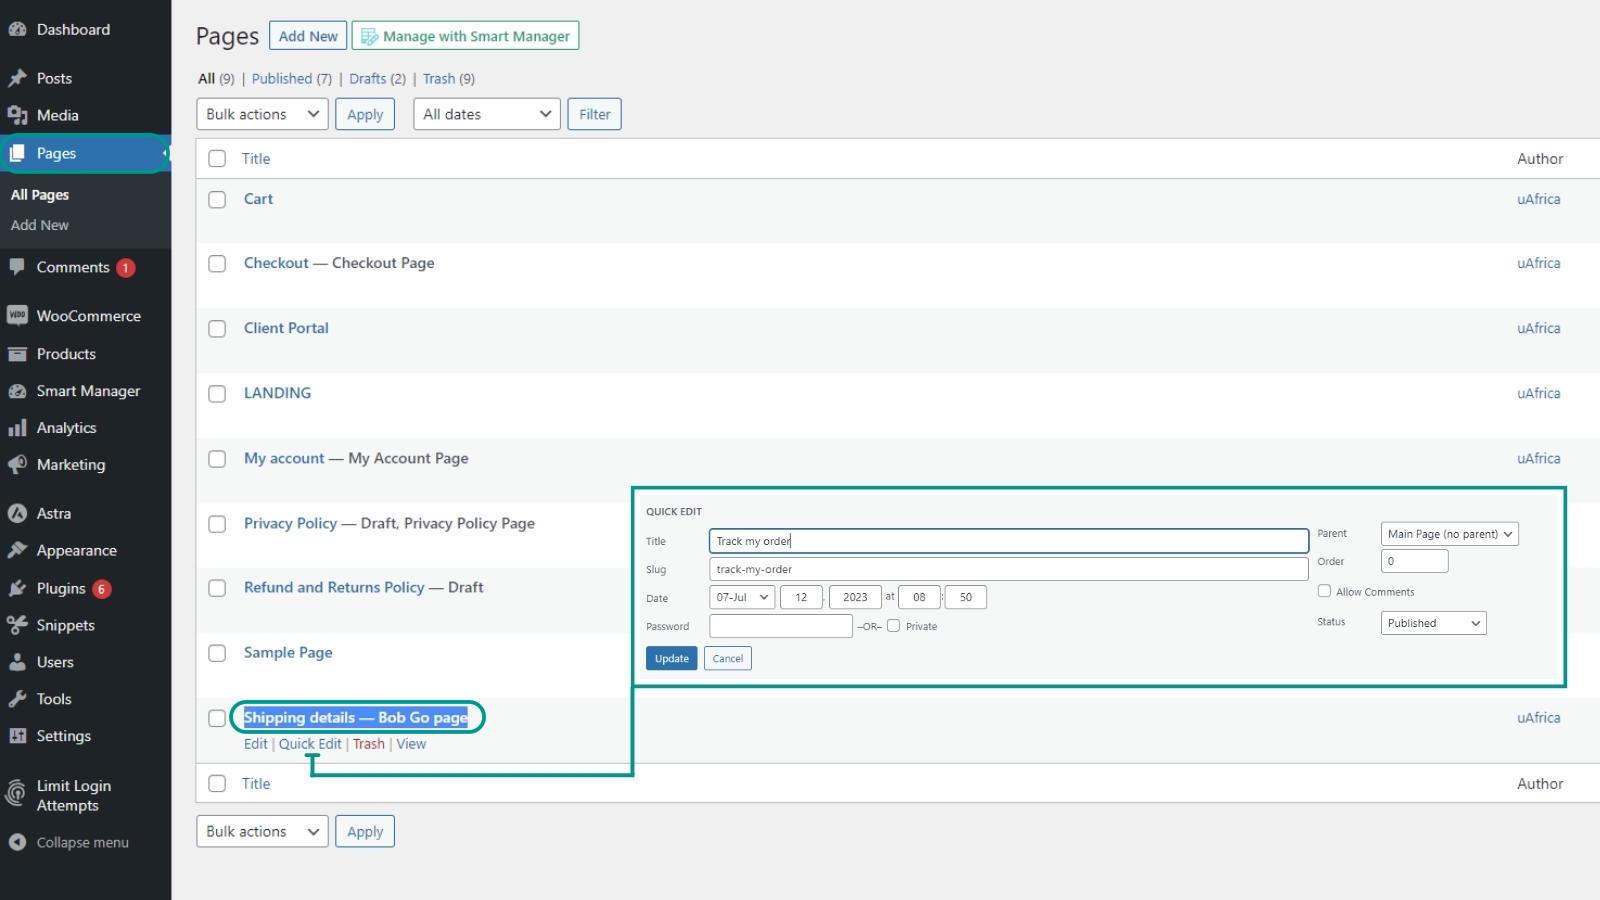Select the Checkout page checkbox
This screenshot has height=900, width=1600.
217,263
